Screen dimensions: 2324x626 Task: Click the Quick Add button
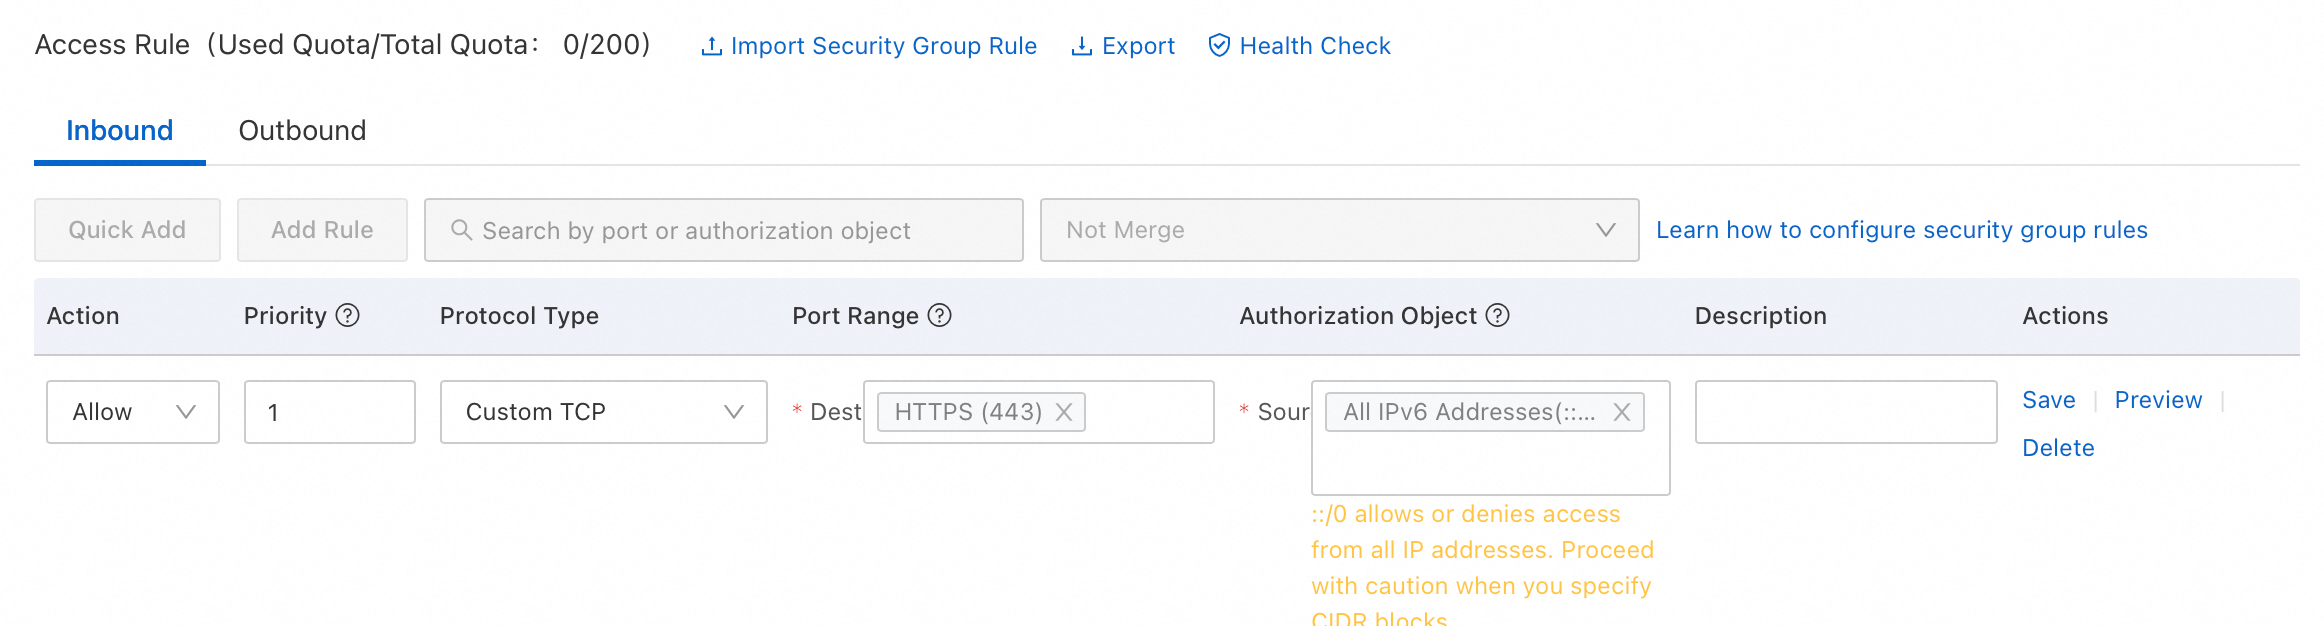click(127, 230)
